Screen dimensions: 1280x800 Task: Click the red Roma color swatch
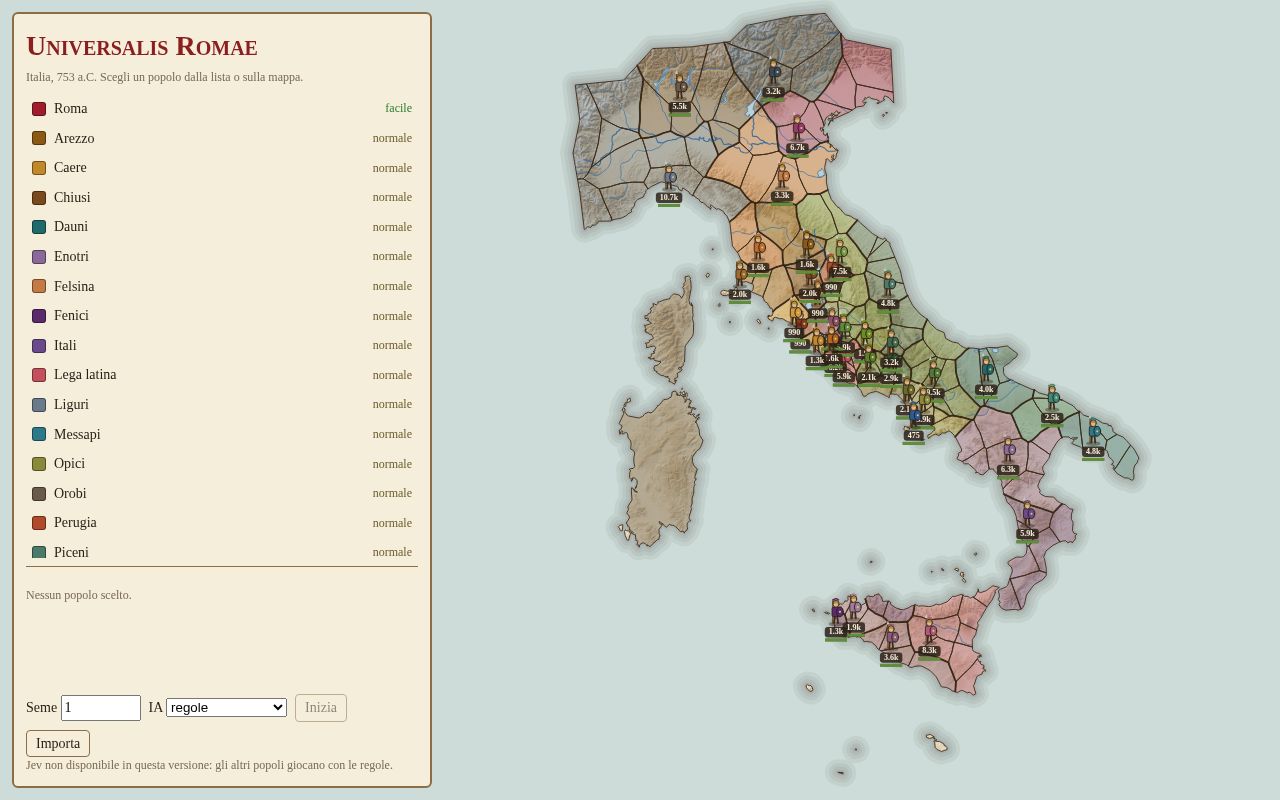pos(39,109)
